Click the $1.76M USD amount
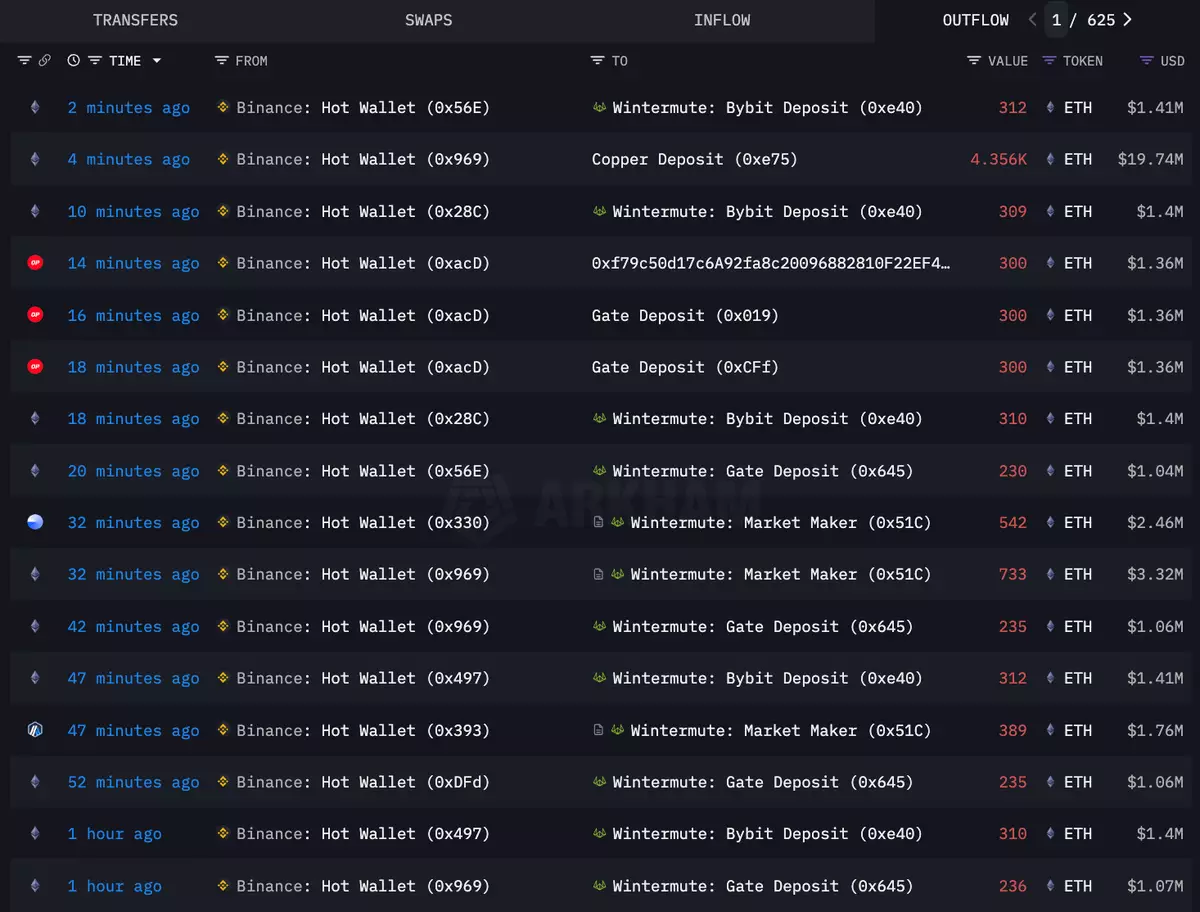Image resolution: width=1200 pixels, height=912 pixels. click(x=1156, y=731)
